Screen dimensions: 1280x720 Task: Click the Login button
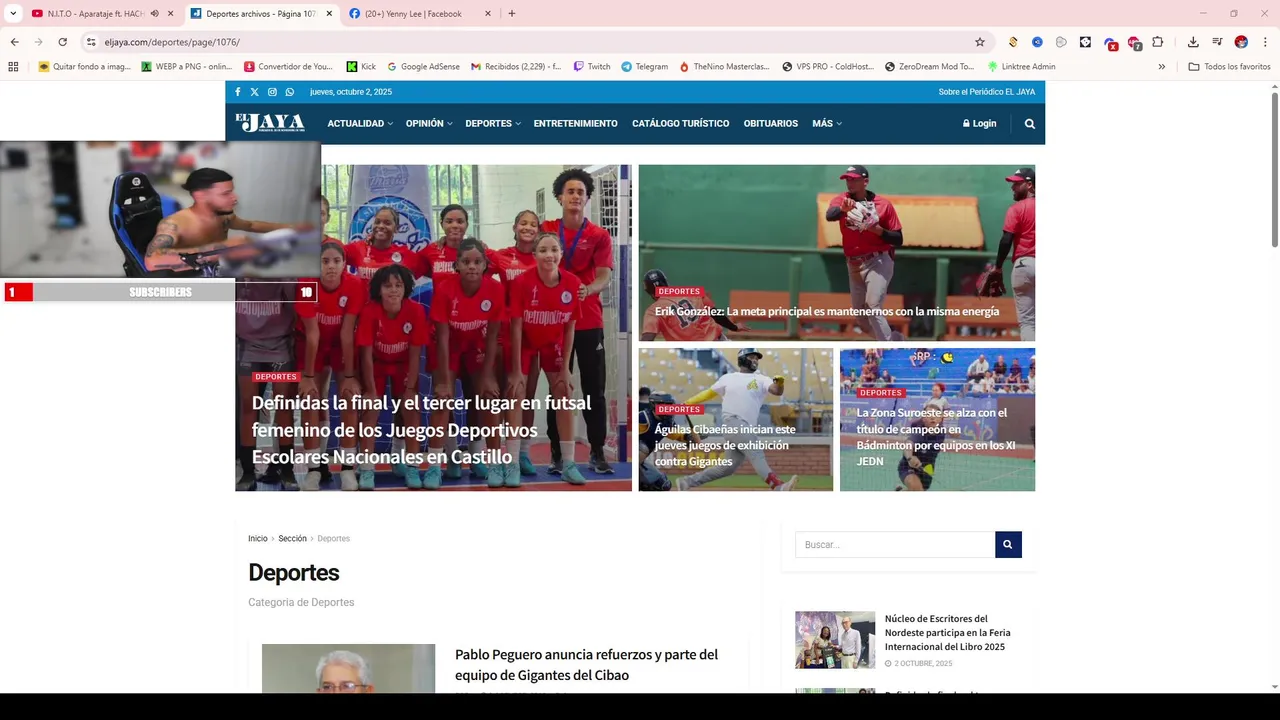(980, 124)
